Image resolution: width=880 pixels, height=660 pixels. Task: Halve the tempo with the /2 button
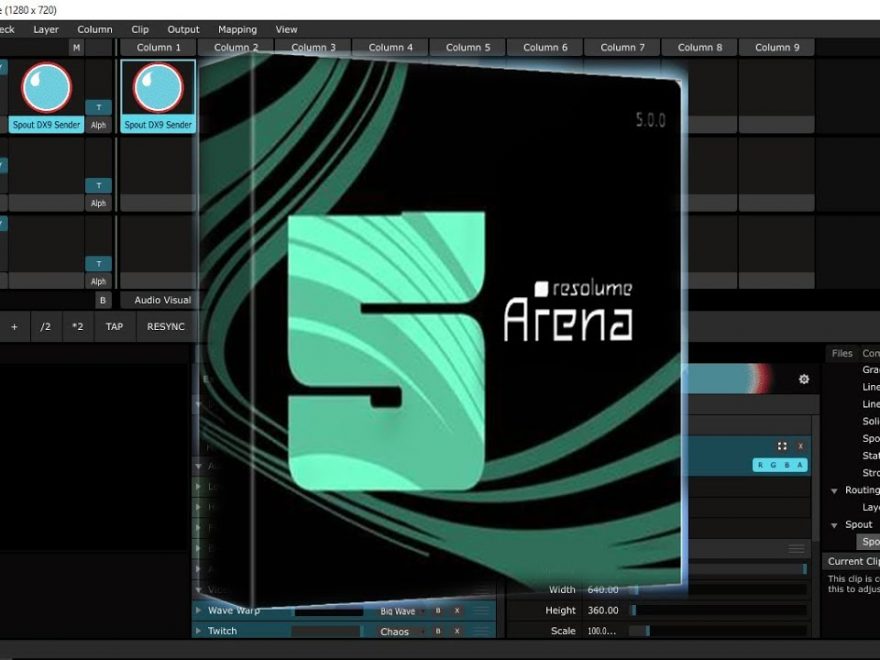click(x=45, y=327)
